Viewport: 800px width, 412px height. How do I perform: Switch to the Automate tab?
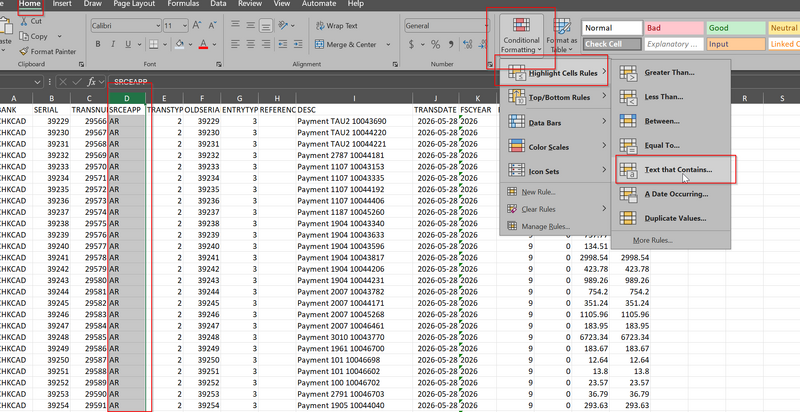318,4
